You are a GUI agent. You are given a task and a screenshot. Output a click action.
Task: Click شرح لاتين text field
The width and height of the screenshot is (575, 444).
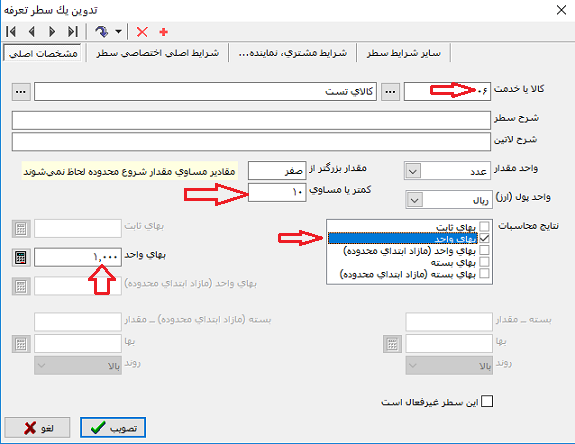pyautogui.click(x=251, y=142)
